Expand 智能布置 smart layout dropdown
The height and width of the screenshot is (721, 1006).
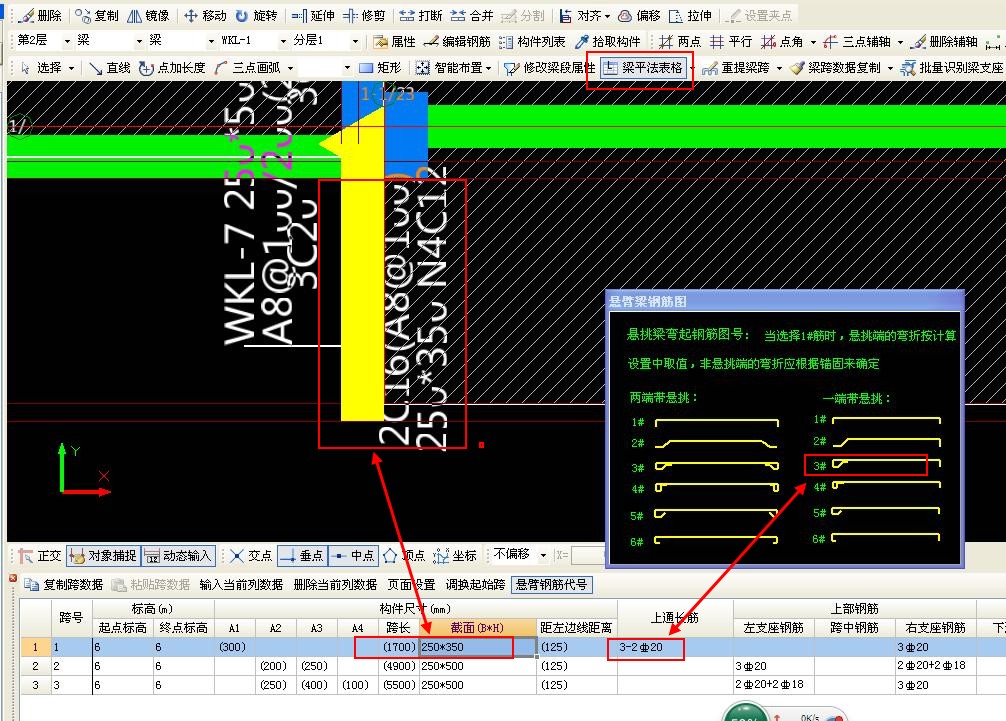pos(489,68)
